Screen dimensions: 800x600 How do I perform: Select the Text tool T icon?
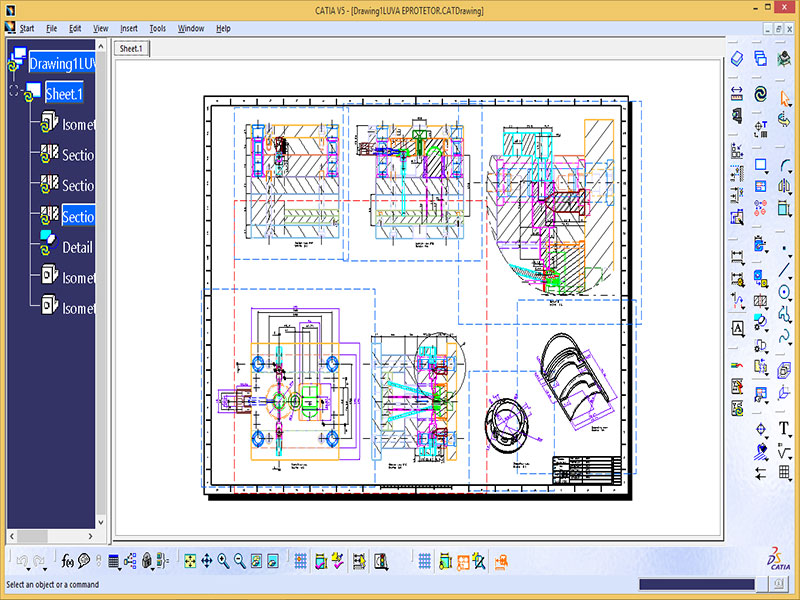[x=784, y=429]
